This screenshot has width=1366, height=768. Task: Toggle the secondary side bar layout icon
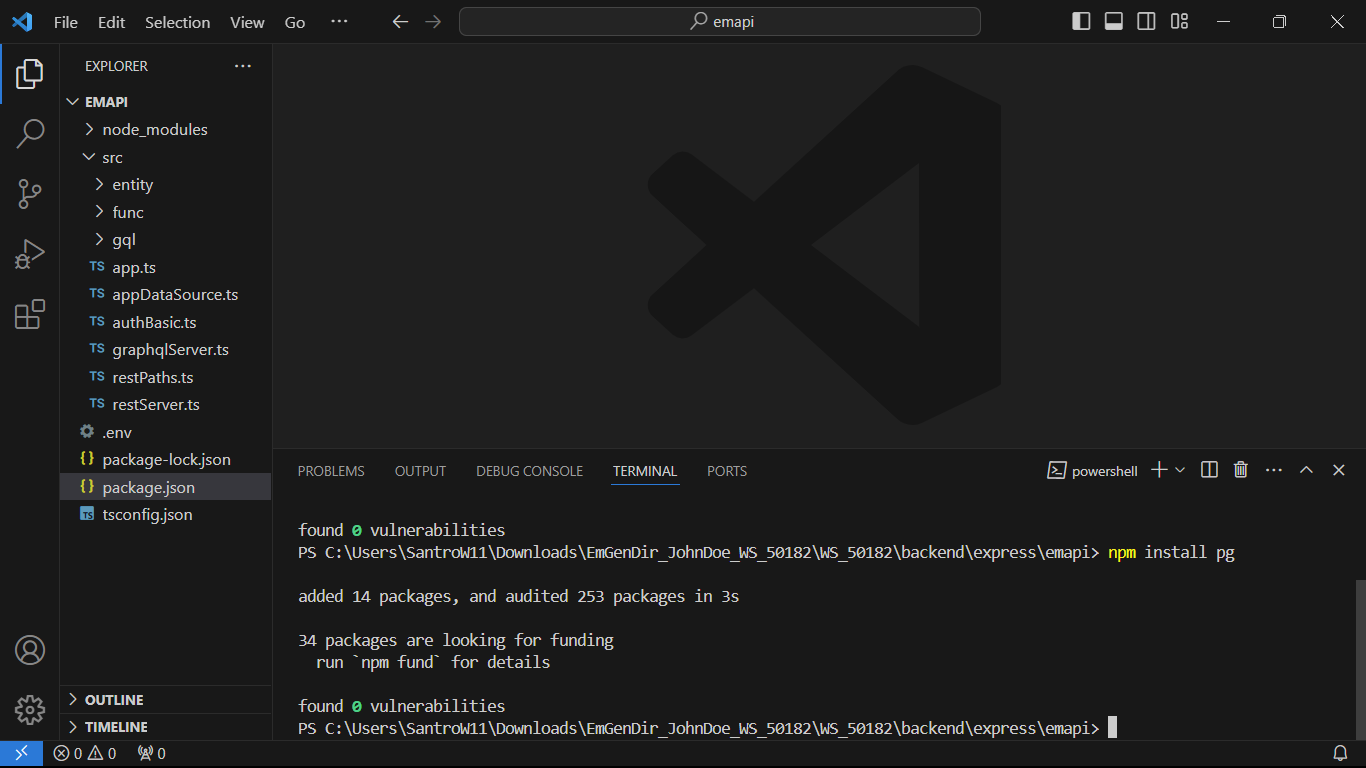(x=1147, y=22)
